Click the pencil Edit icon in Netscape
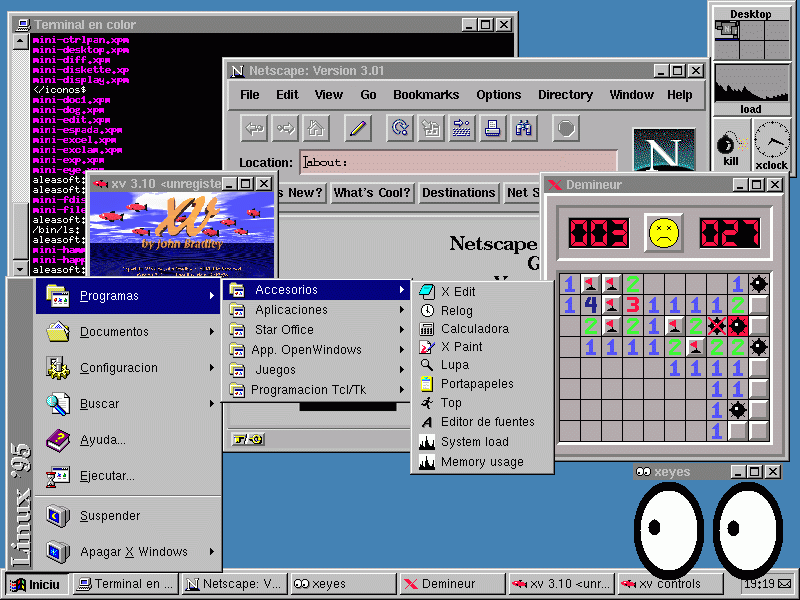 tap(358, 128)
